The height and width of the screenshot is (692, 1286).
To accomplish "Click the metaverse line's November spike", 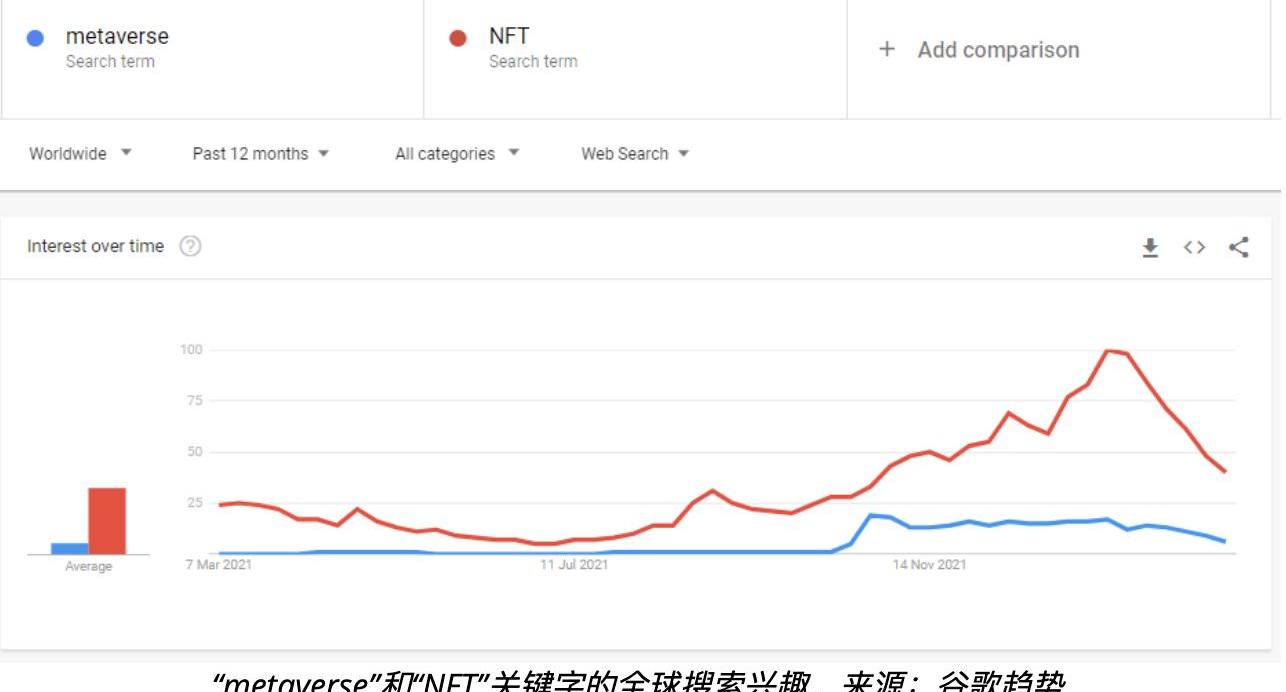I will coord(871,515).
